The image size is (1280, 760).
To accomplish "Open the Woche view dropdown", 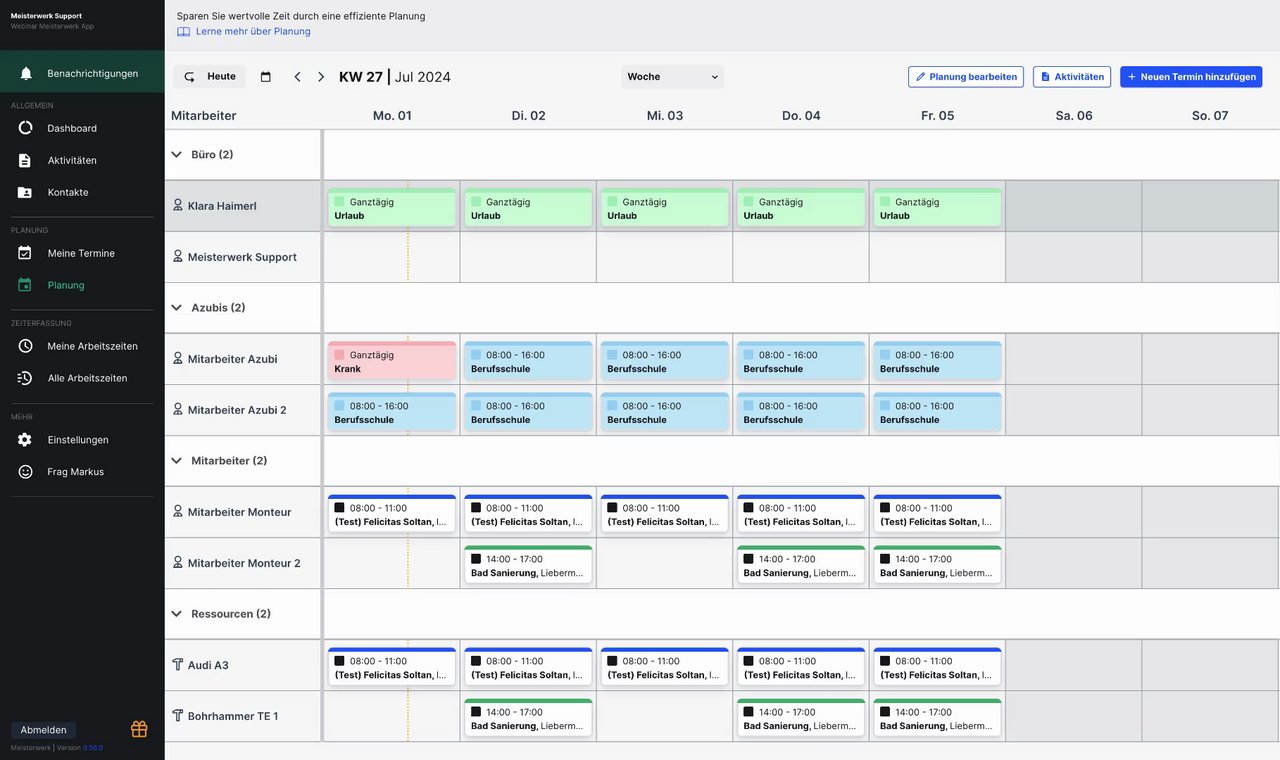I will point(672,77).
